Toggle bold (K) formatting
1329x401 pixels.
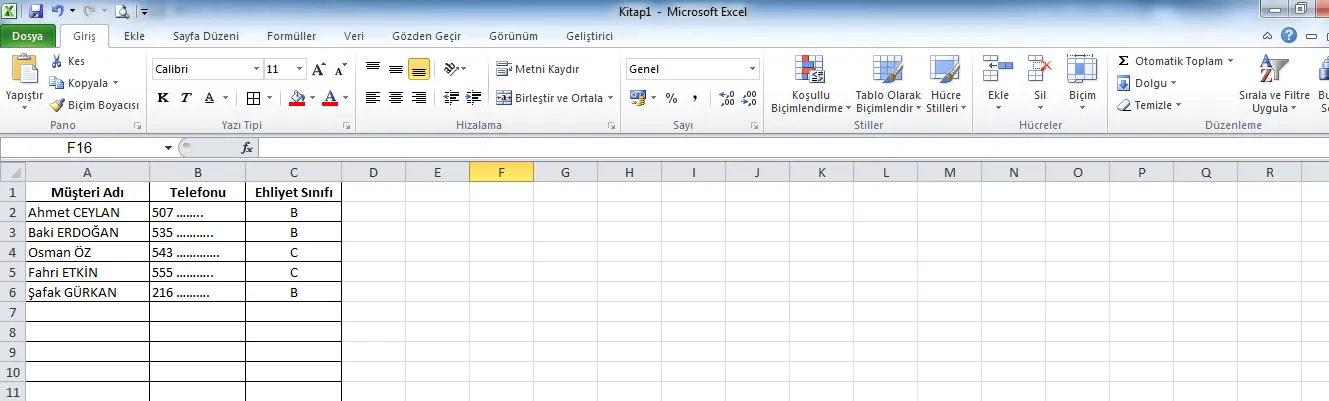pyautogui.click(x=163, y=98)
